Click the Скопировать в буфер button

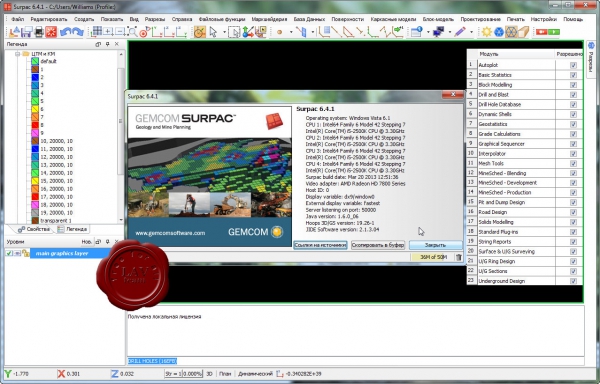[378, 245]
